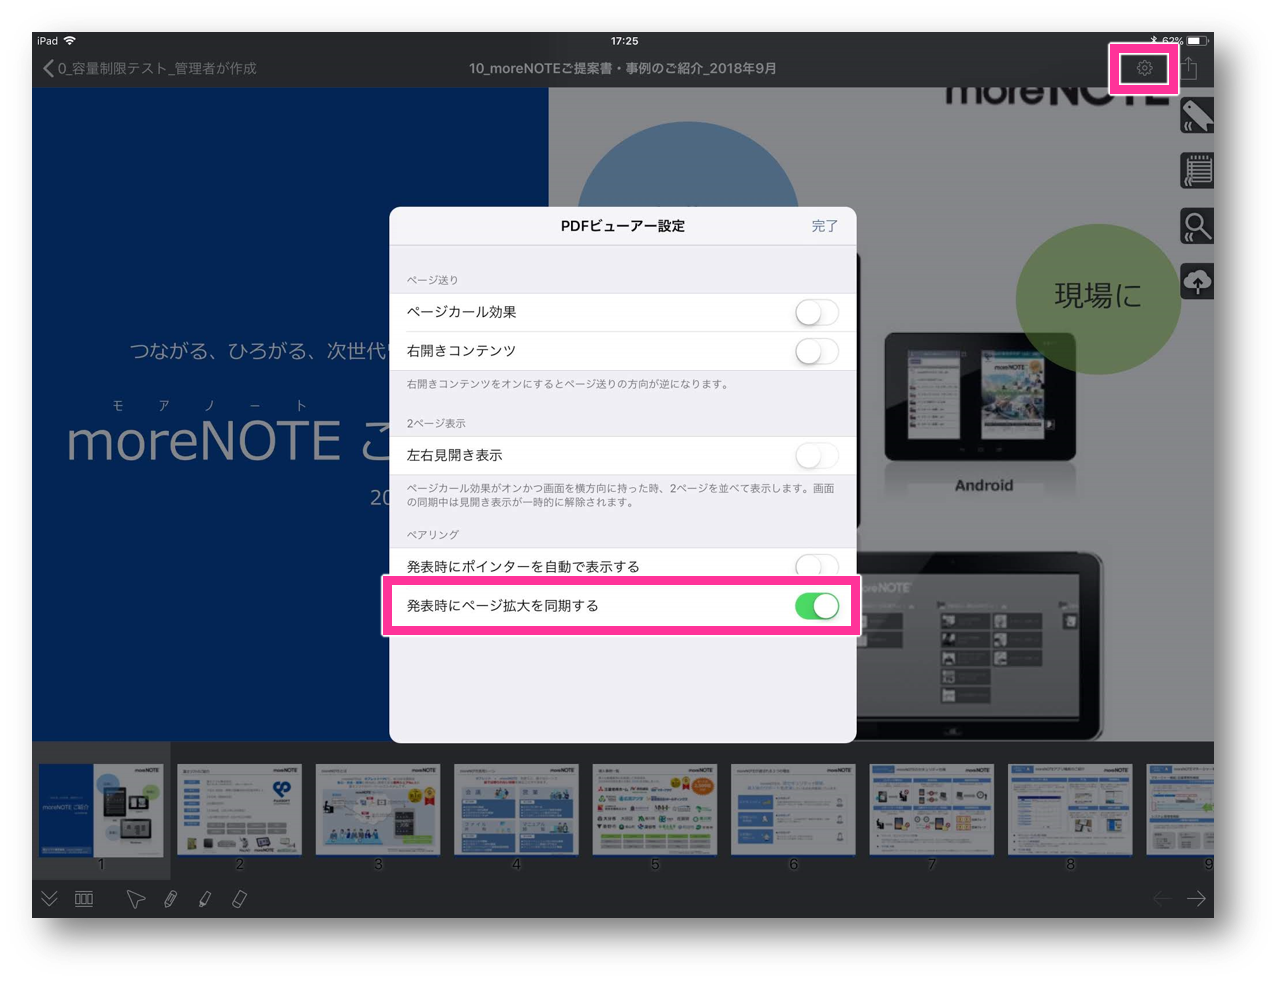Open page 1 thumbnail
1279x983 pixels.
(101, 811)
